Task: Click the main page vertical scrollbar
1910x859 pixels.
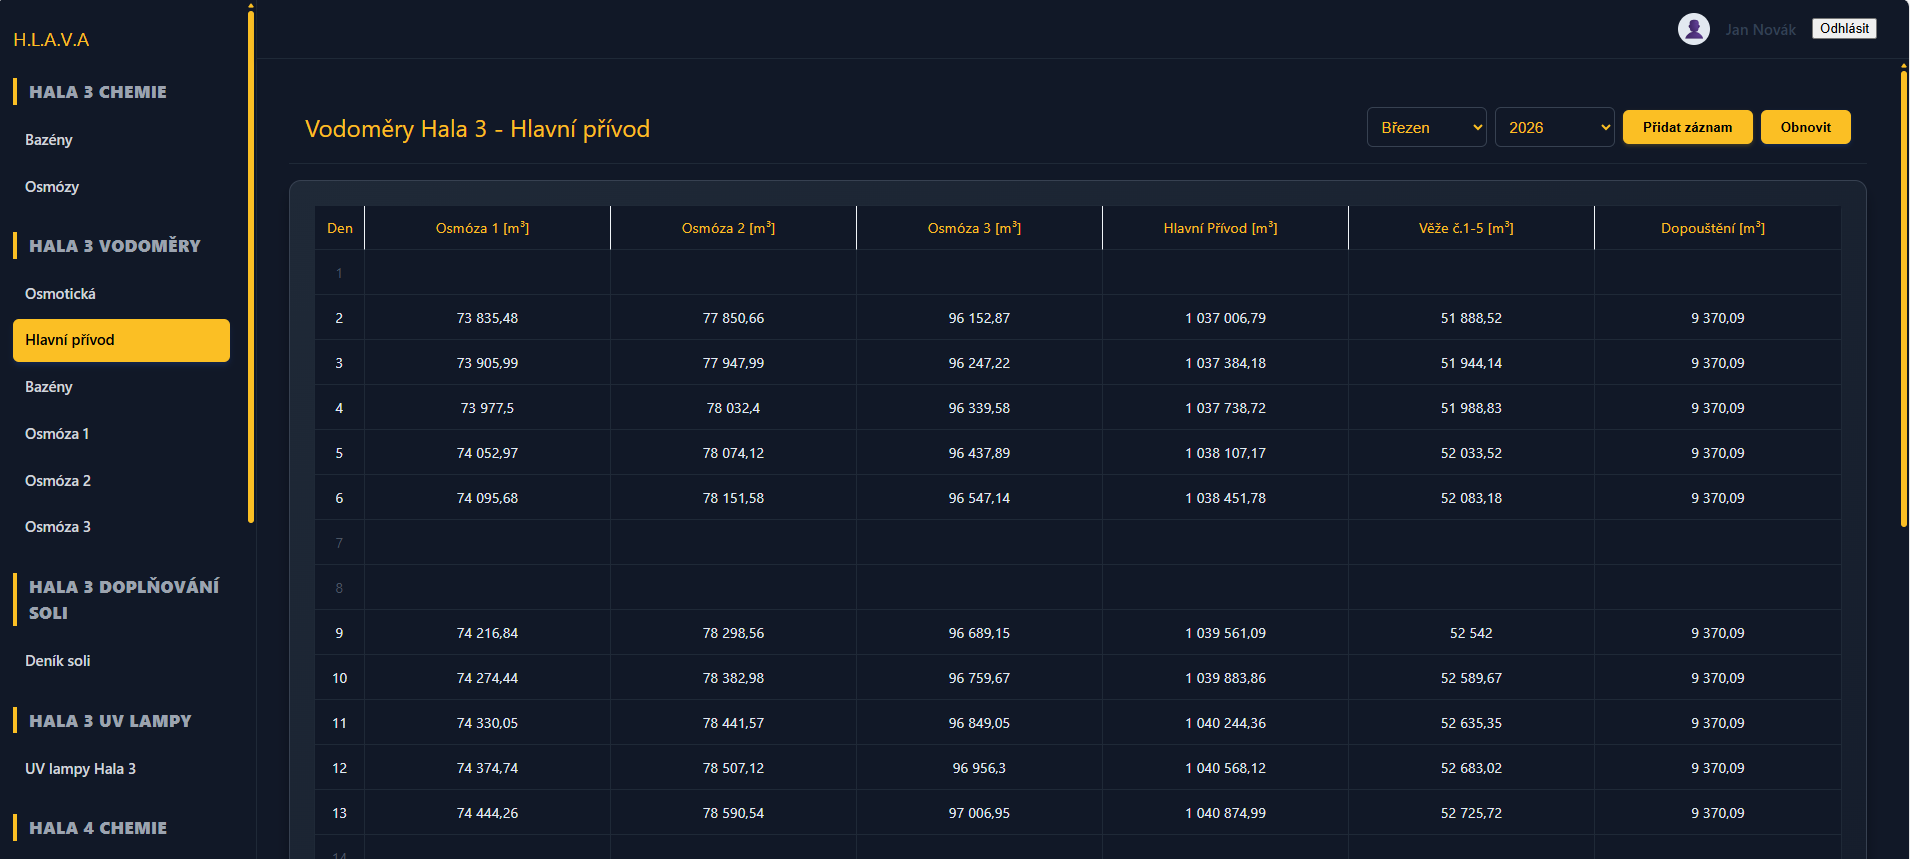Action: tap(1903, 300)
